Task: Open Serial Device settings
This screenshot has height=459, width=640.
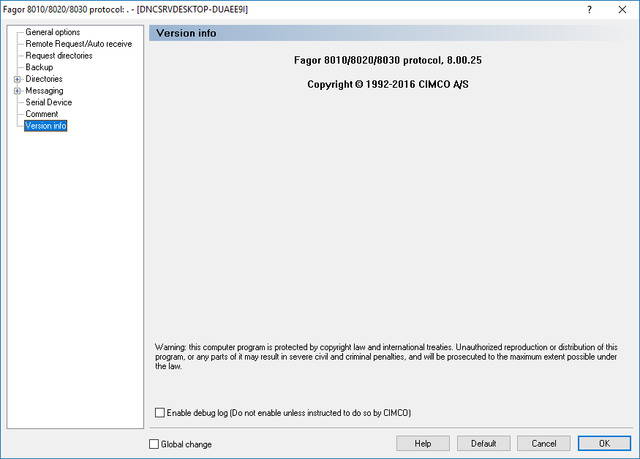Action: tap(49, 102)
